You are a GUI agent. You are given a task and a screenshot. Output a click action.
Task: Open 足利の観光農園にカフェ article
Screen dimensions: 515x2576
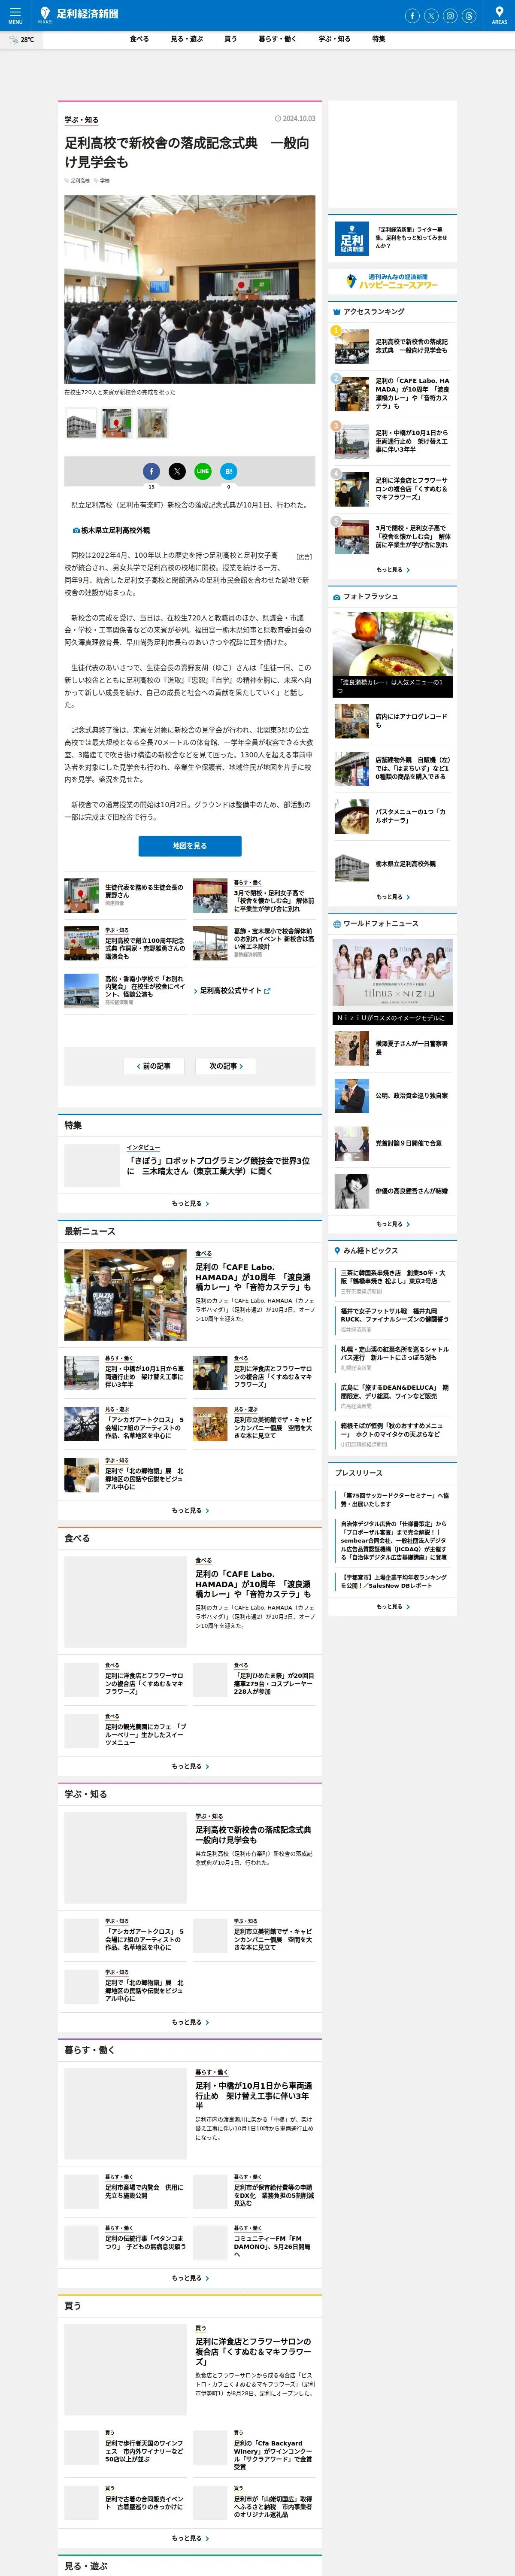125,1730
